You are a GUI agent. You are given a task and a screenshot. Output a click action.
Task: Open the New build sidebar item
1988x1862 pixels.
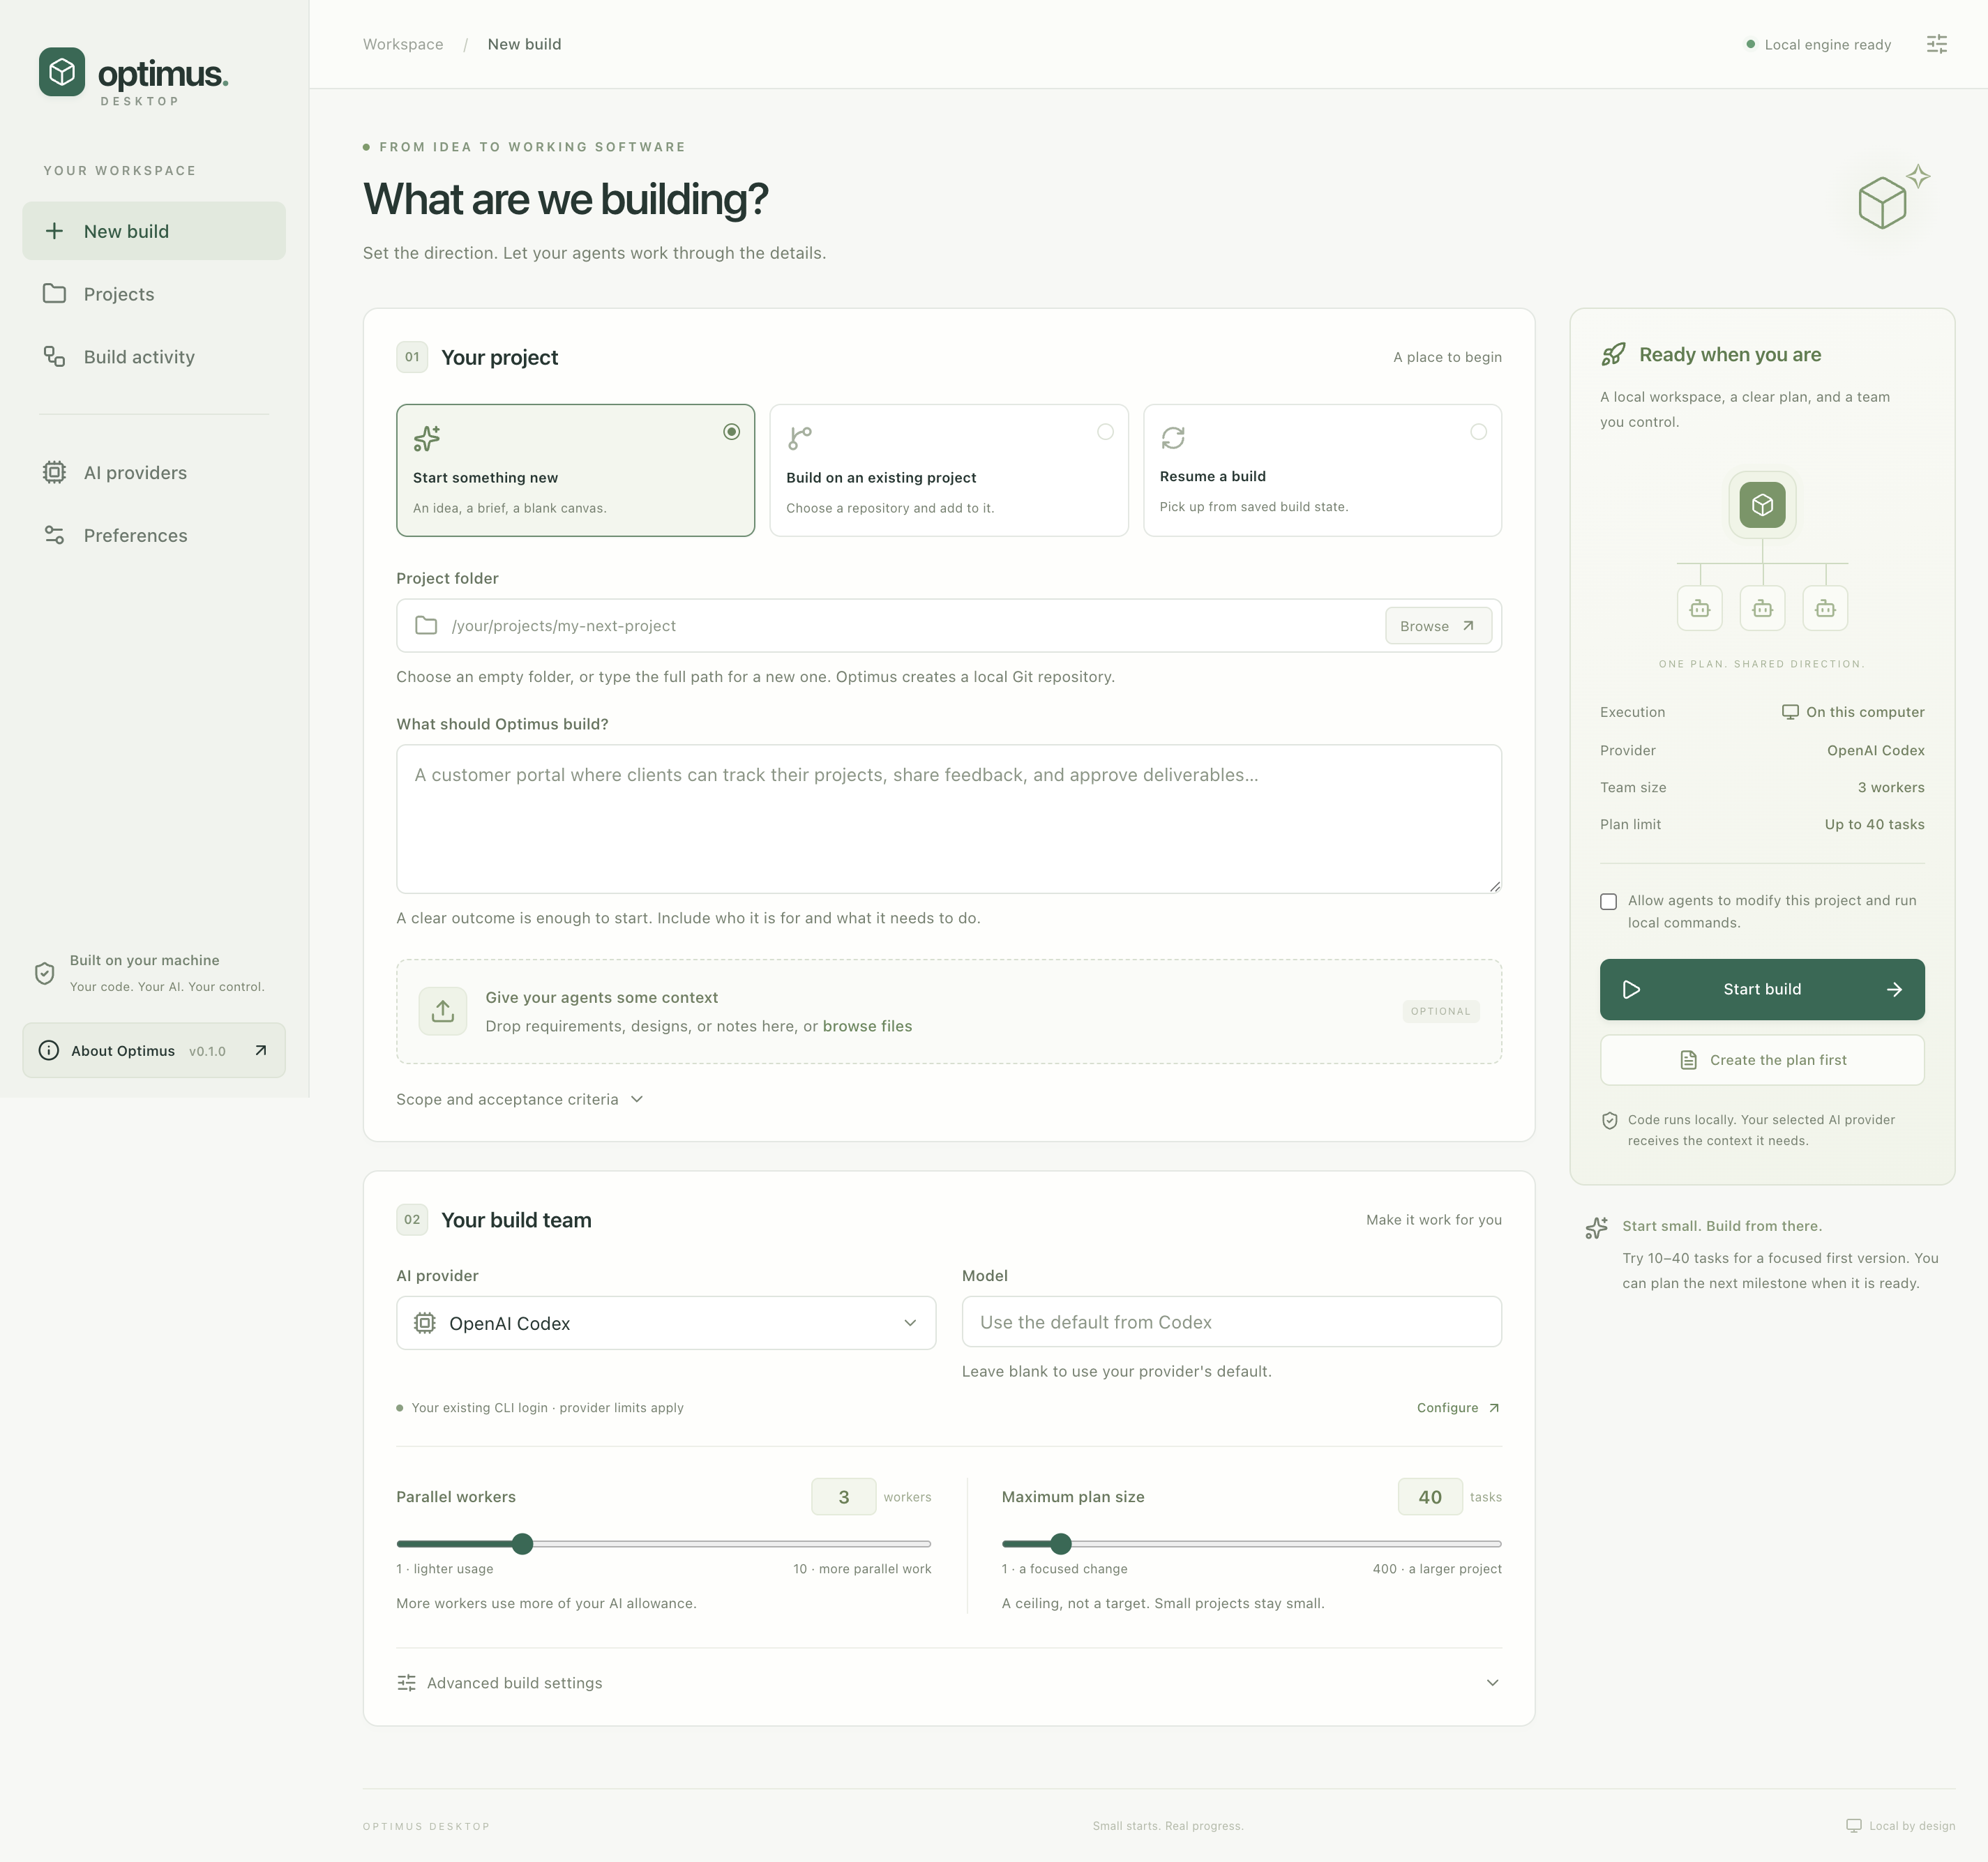pos(154,231)
